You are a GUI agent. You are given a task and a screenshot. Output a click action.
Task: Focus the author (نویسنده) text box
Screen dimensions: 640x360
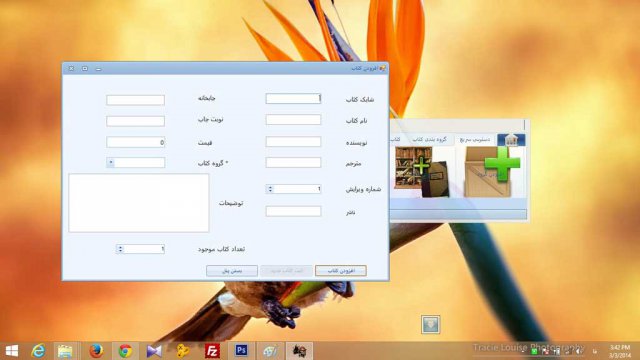[x=293, y=142]
